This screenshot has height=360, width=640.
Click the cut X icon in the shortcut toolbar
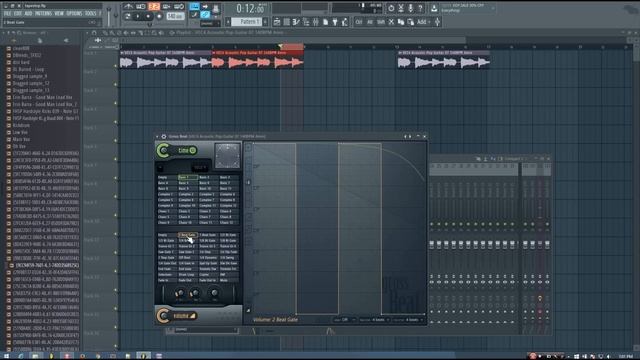[391, 22]
